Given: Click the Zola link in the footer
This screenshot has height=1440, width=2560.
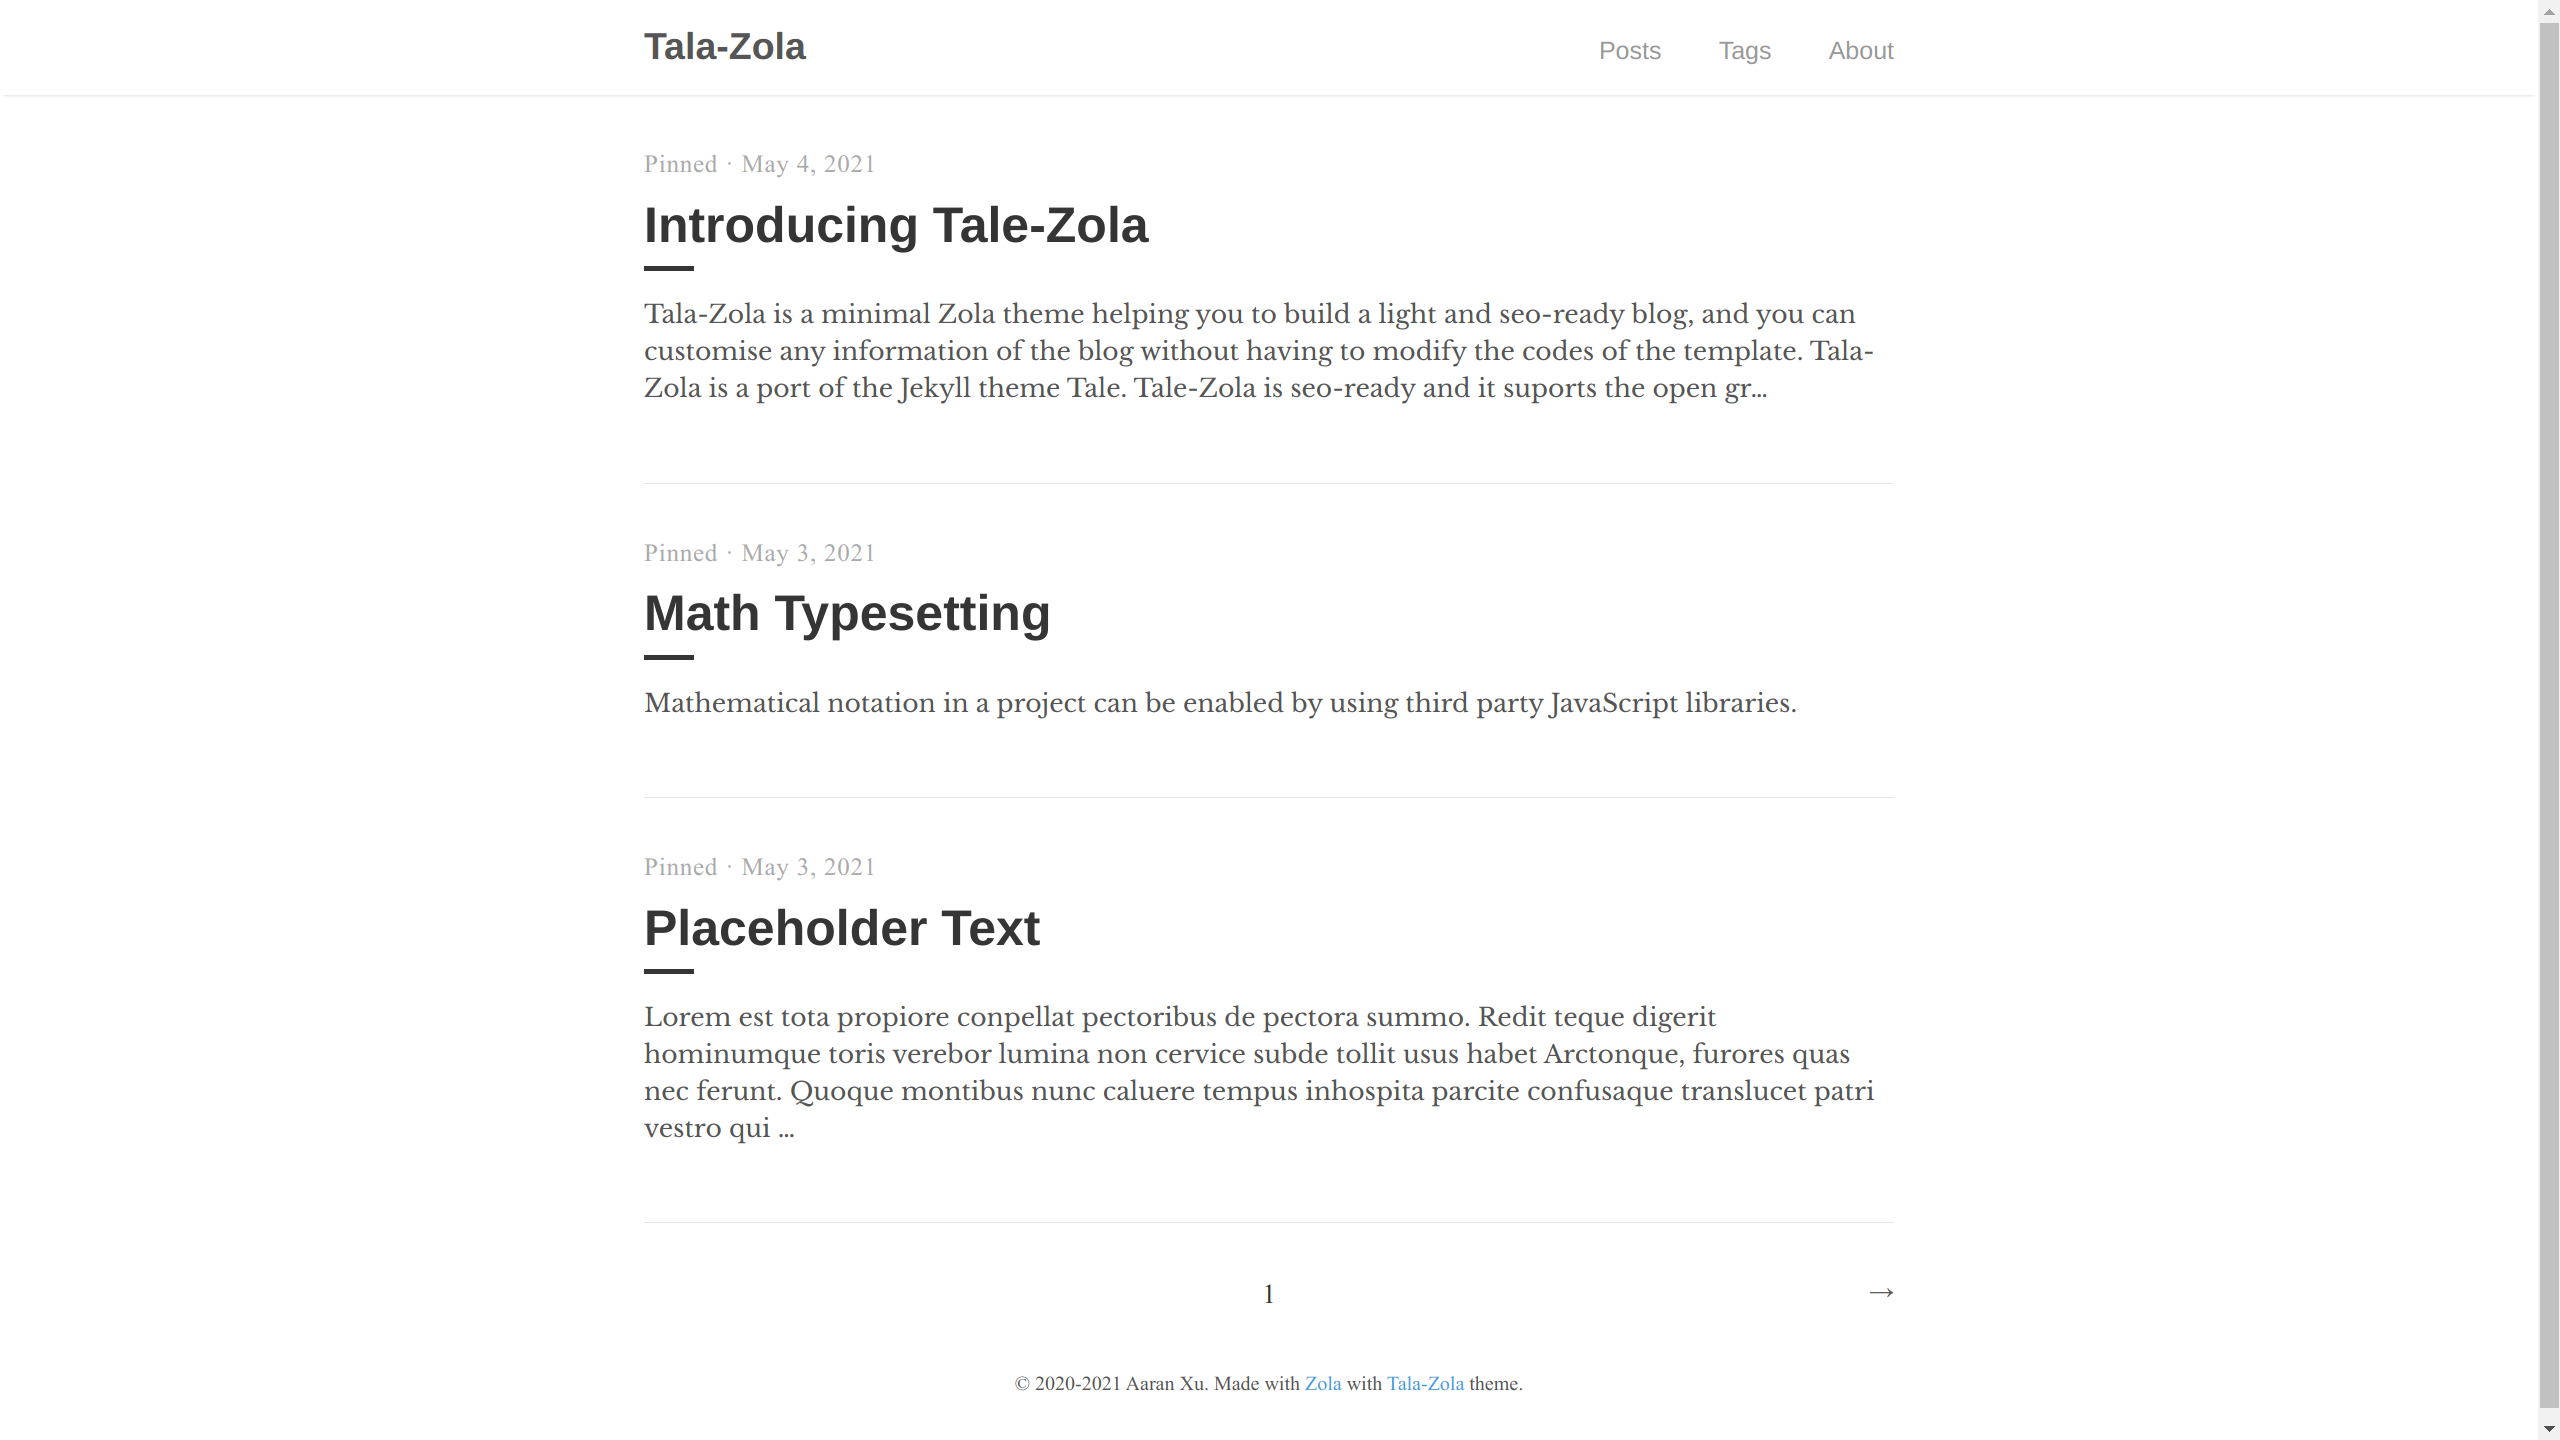Looking at the screenshot, I should [x=1323, y=1383].
